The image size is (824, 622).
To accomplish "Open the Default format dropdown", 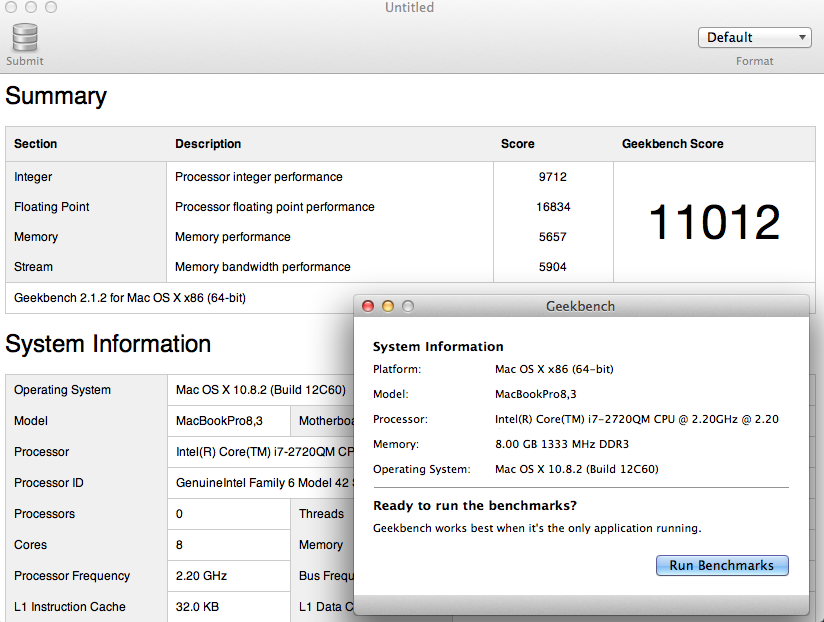I will [x=755, y=38].
